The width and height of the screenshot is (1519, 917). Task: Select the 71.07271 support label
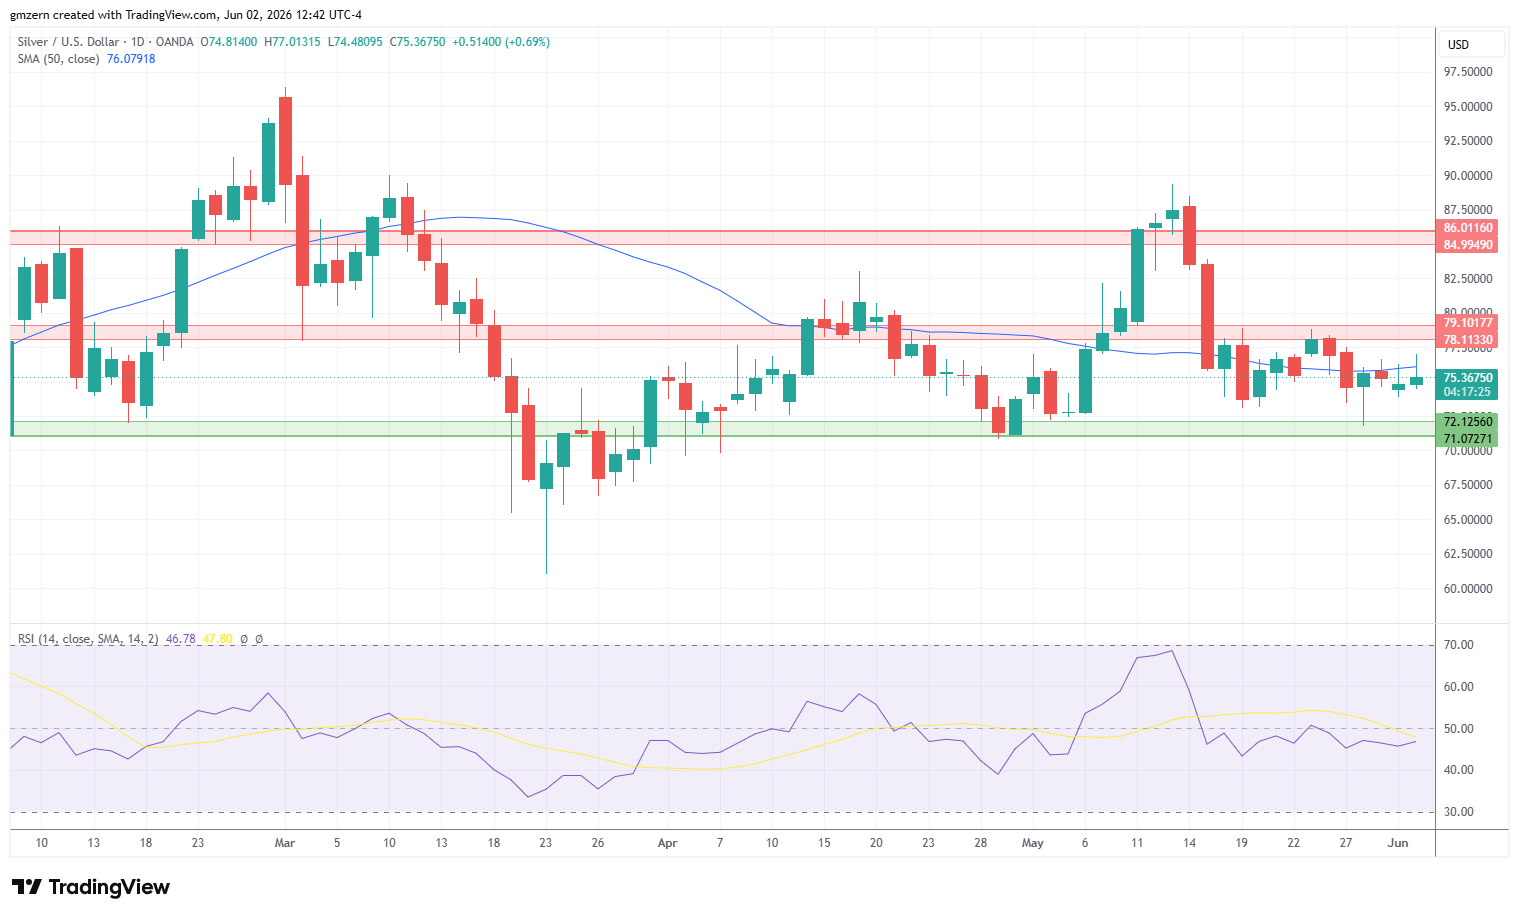click(1468, 439)
